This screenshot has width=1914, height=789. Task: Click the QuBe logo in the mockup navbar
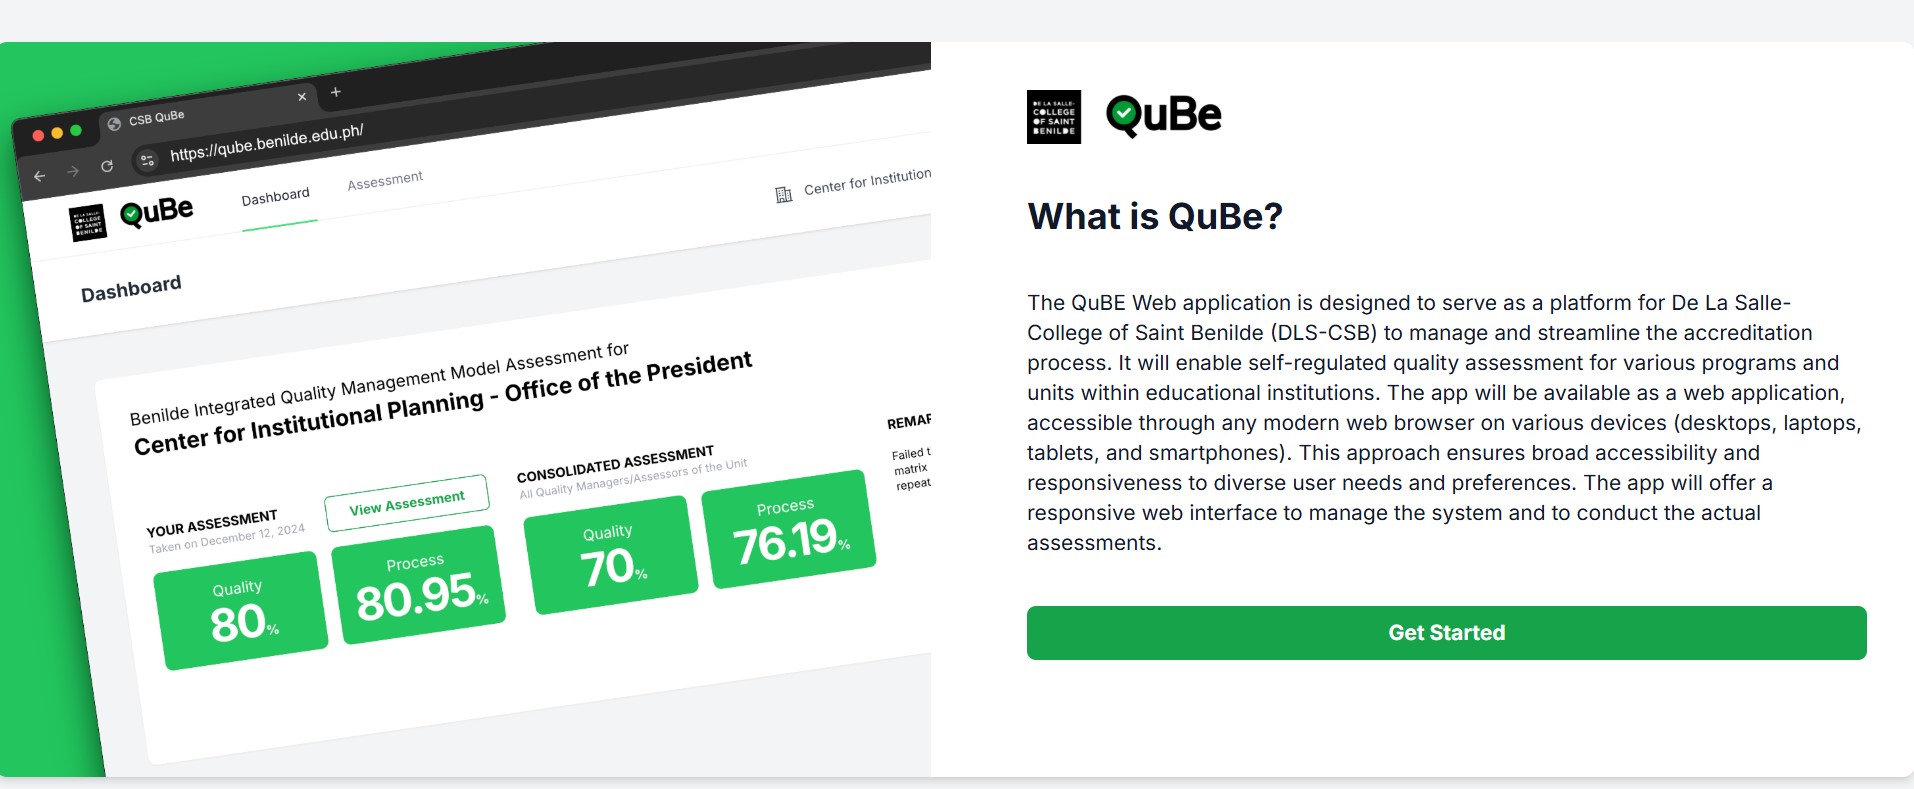(x=157, y=212)
